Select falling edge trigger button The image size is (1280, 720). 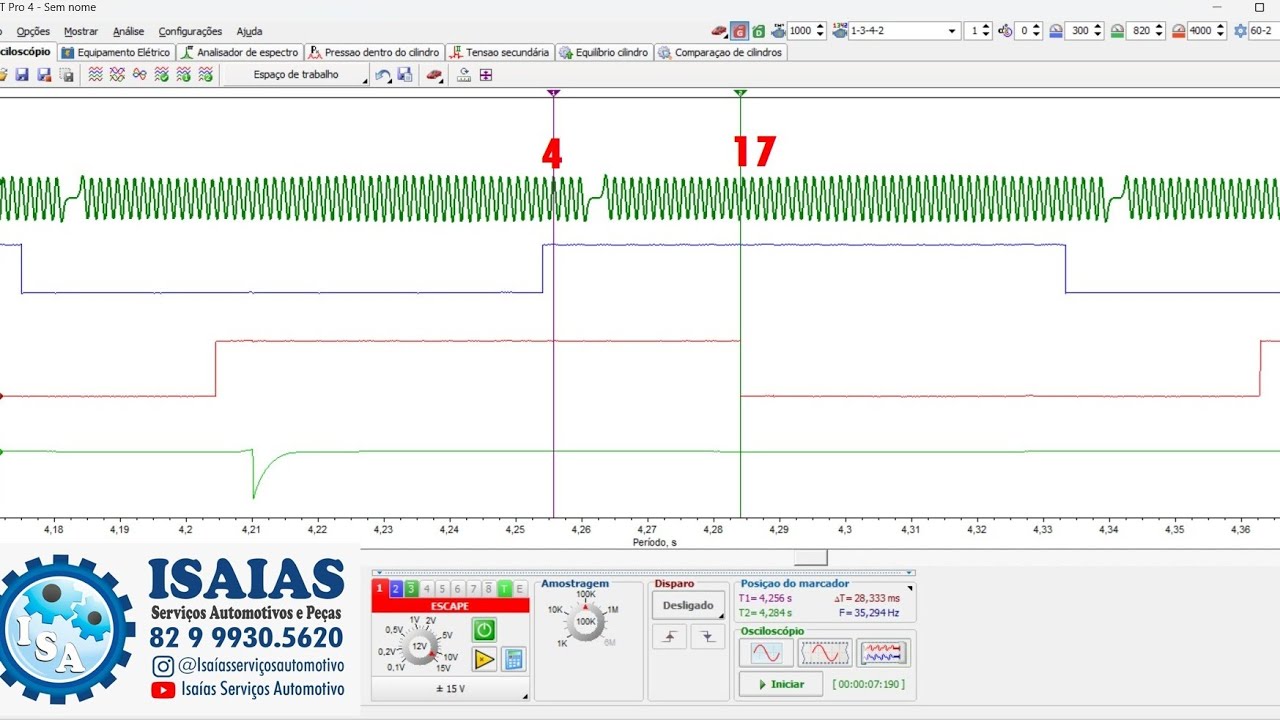point(707,636)
